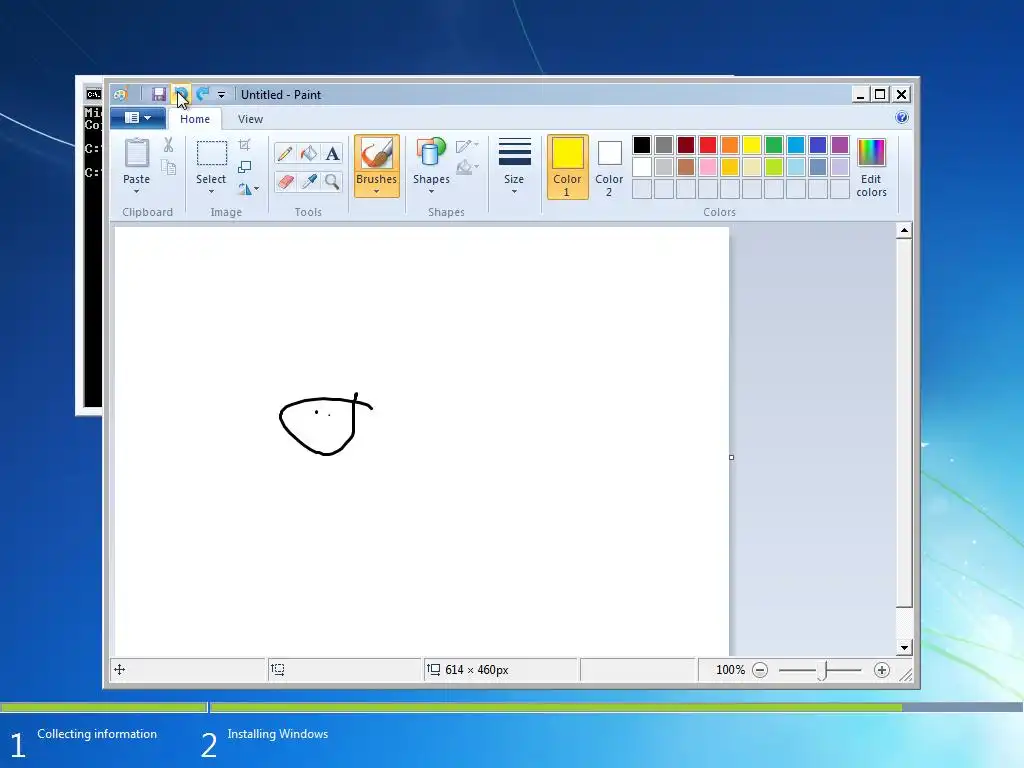Select the Eraser tool
Image resolution: width=1024 pixels, height=768 pixels.
[285, 181]
